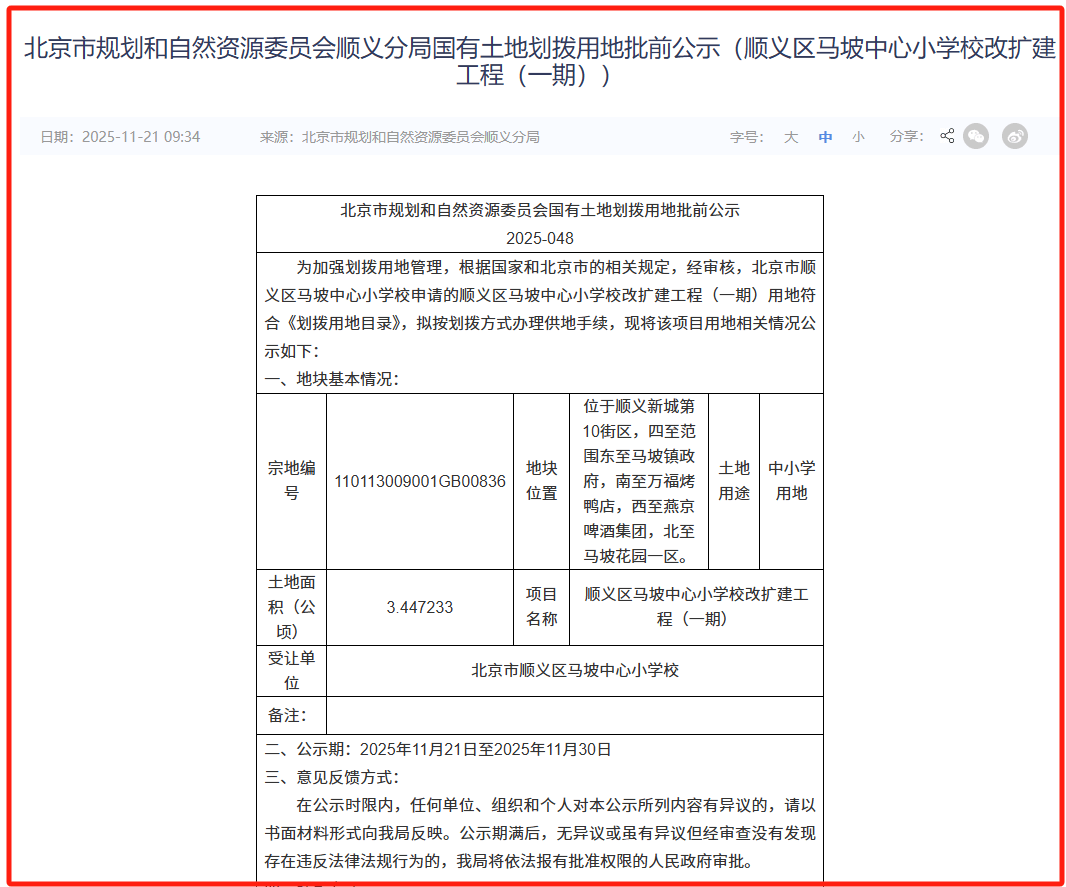Screen dimensions: 1066x887
Task: Click the notice number 2025-048
Action: [x=539, y=238]
